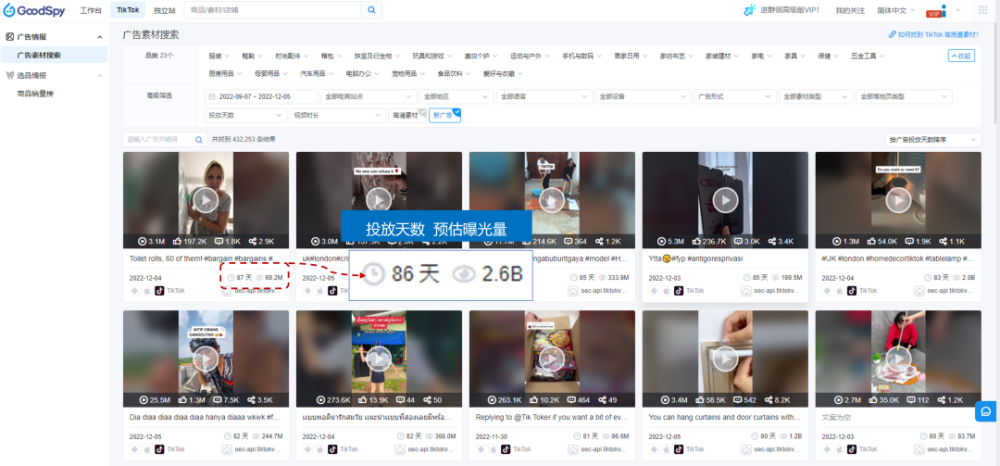
Task: Click the GoodSpy logo
Action: pyautogui.click(x=34, y=10)
